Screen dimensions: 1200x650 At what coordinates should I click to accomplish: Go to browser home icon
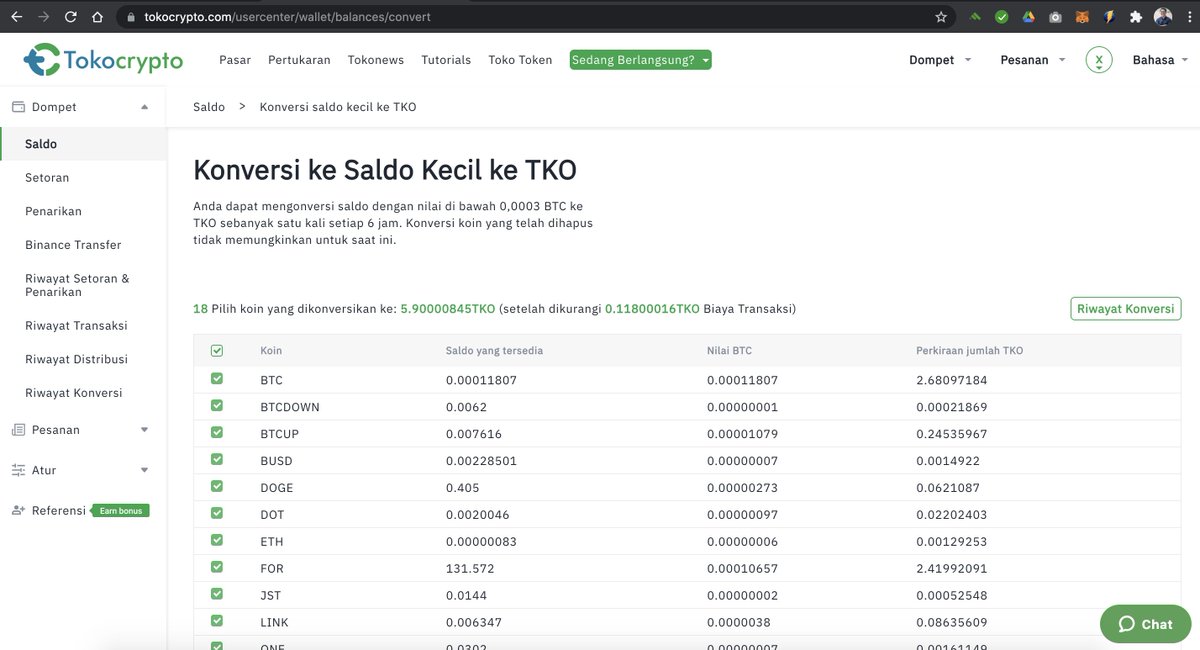click(97, 17)
